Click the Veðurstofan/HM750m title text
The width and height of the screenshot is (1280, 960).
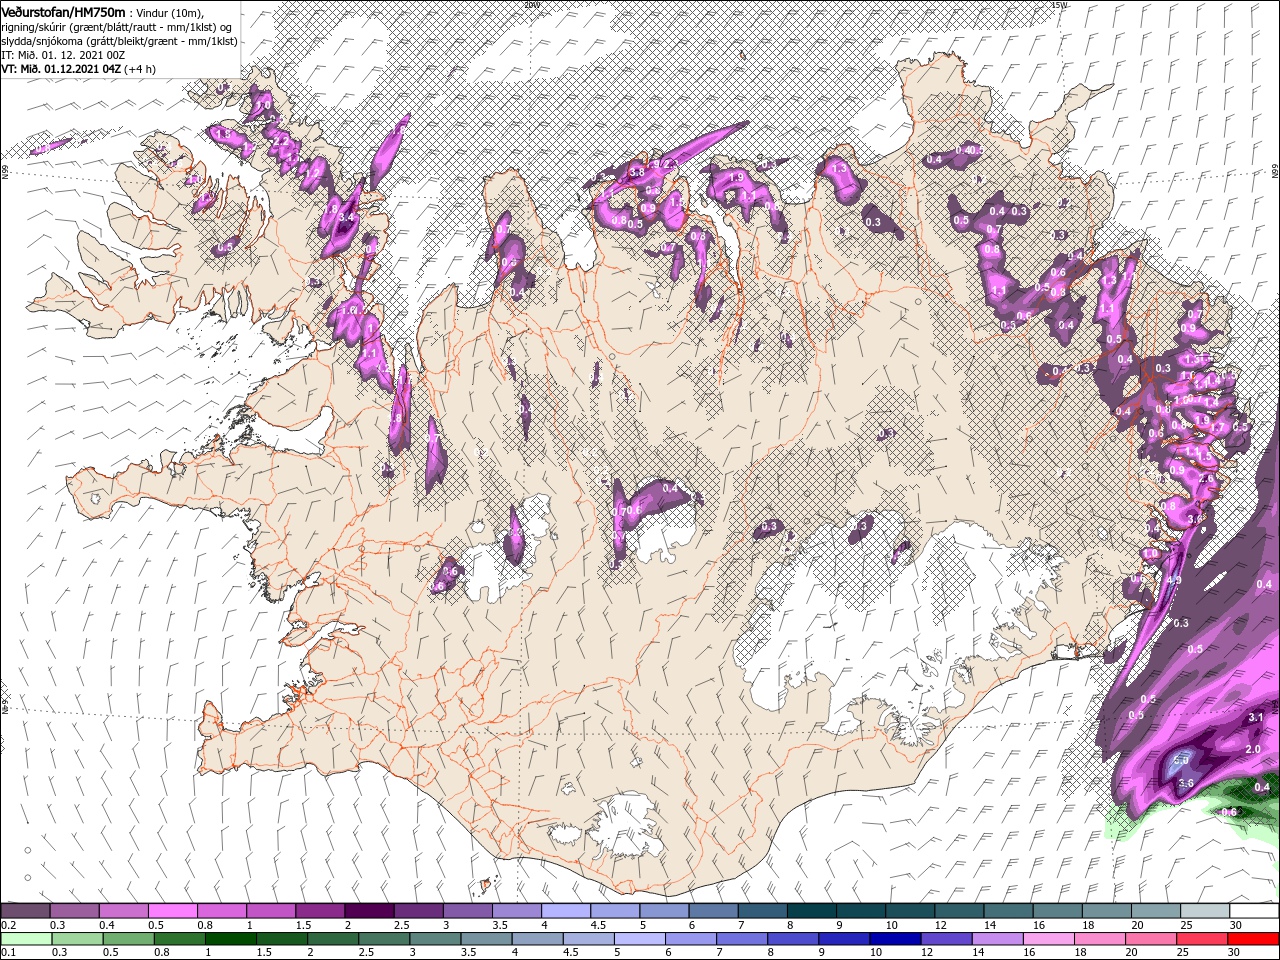pyautogui.click(x=64, y=11)
